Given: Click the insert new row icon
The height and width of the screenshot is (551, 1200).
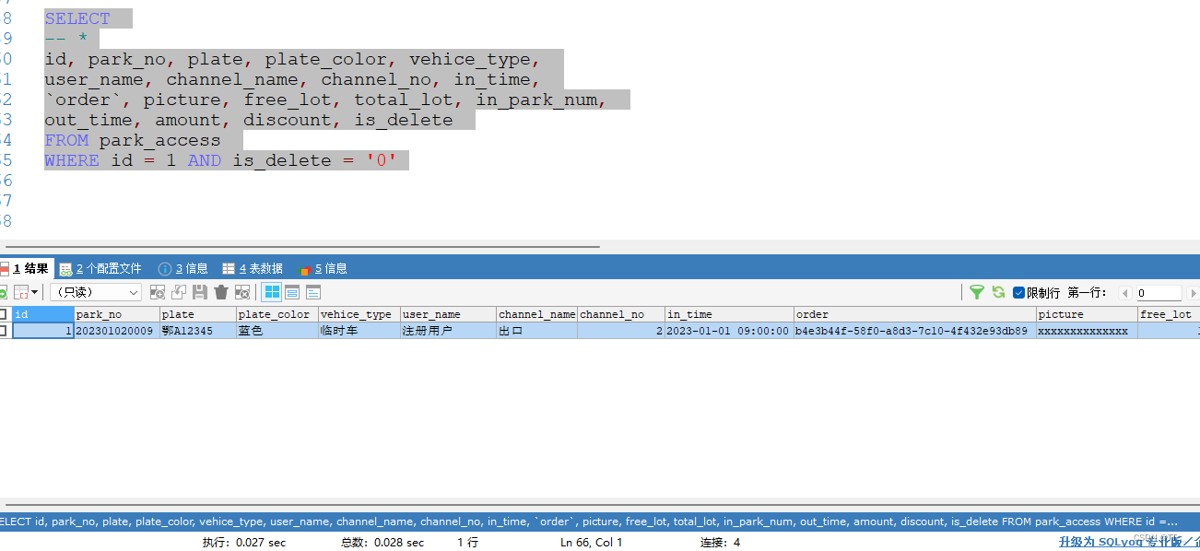Looking at the screenshot, I should (x=157, y=292).
